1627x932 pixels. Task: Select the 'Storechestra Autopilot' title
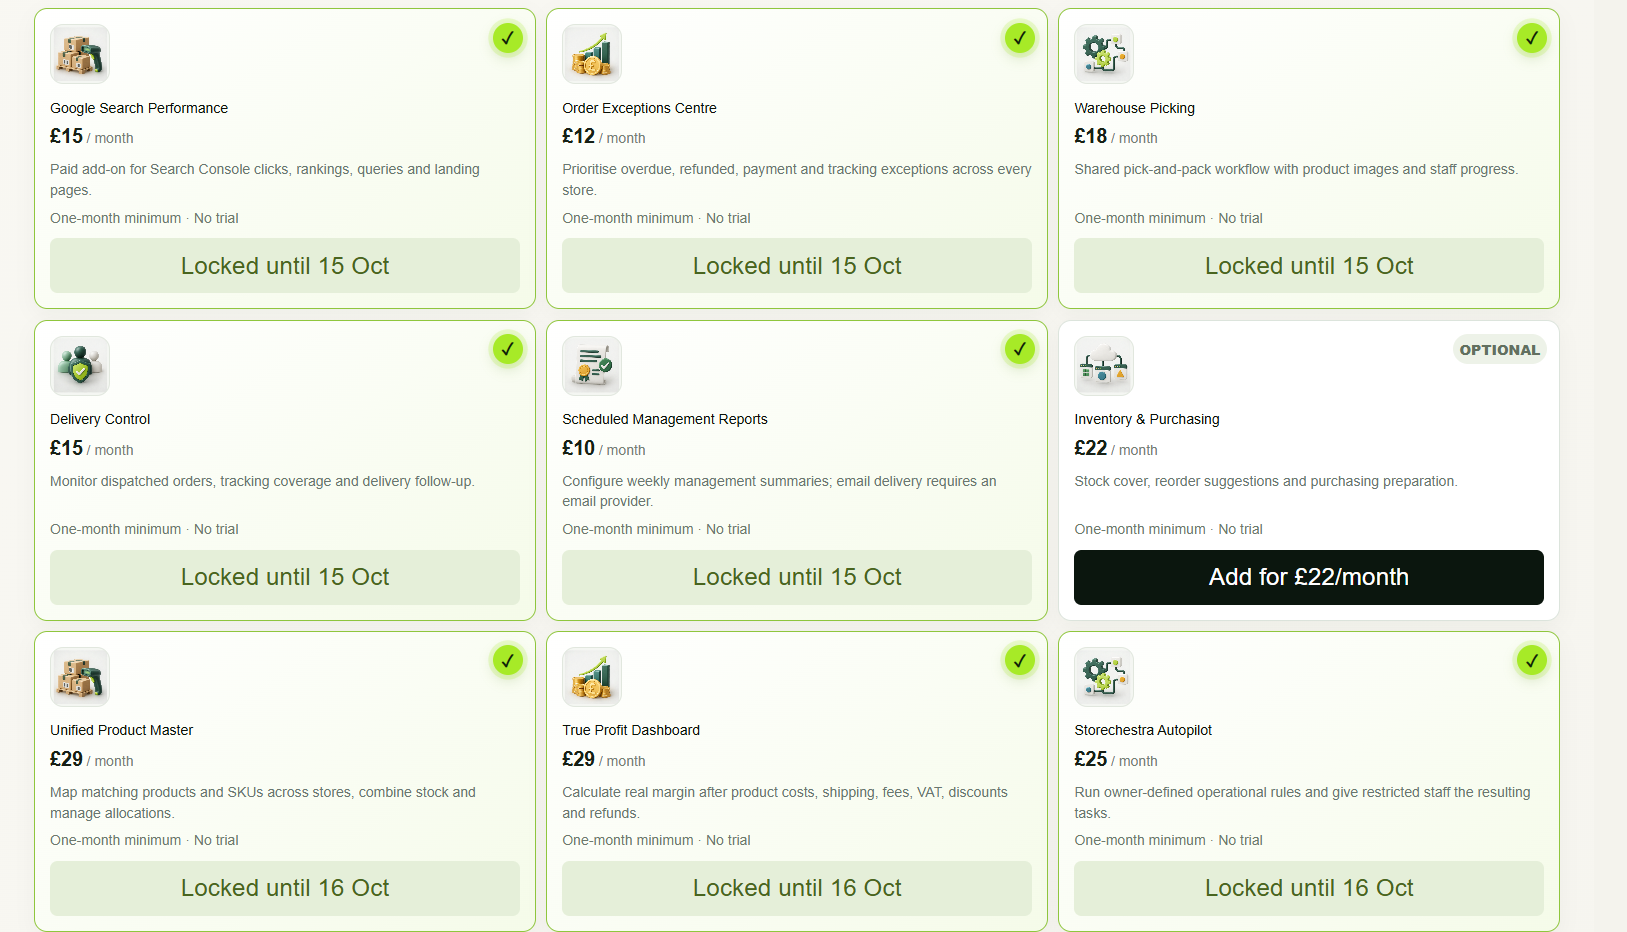(1143, 730)
